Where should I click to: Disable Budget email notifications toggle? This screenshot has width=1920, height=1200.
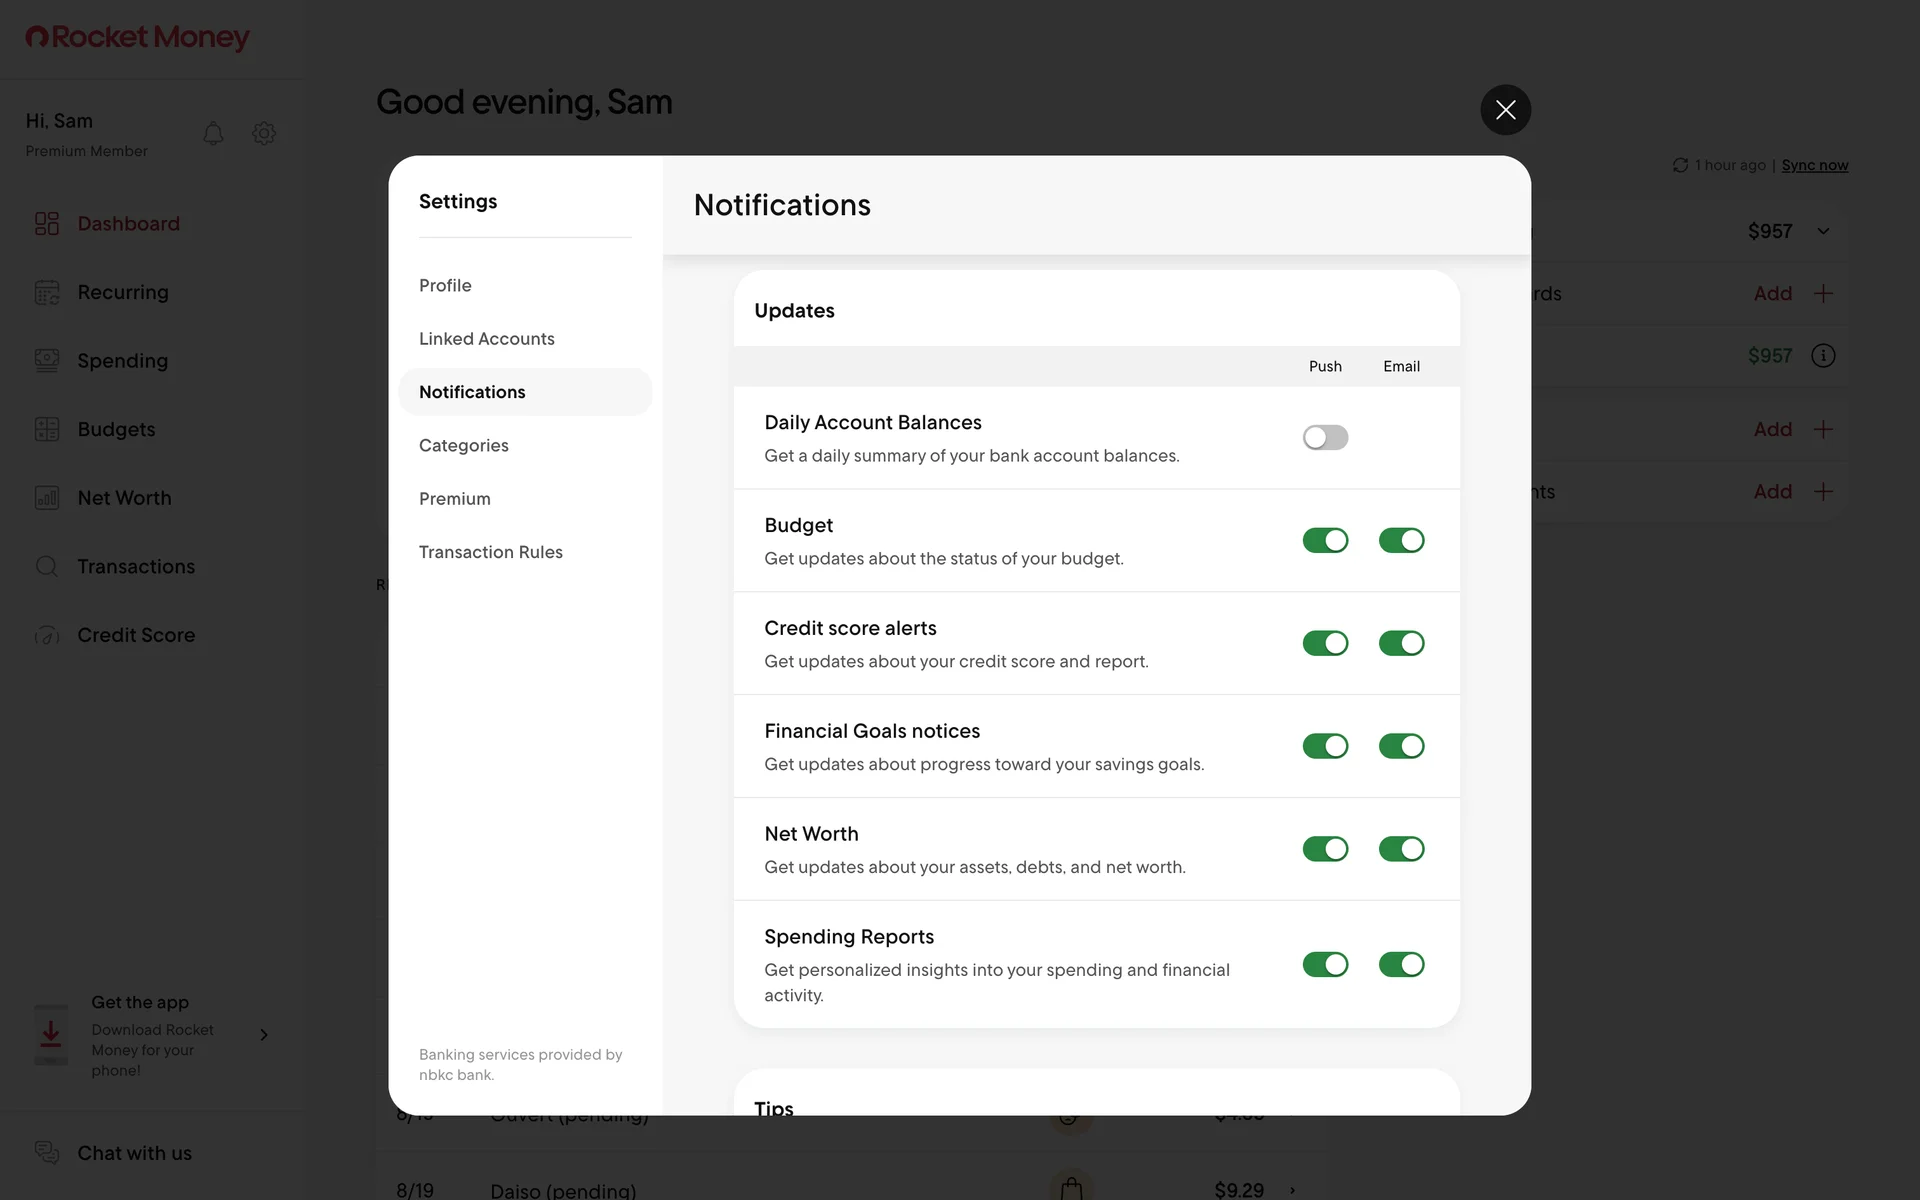(1401, 540)
